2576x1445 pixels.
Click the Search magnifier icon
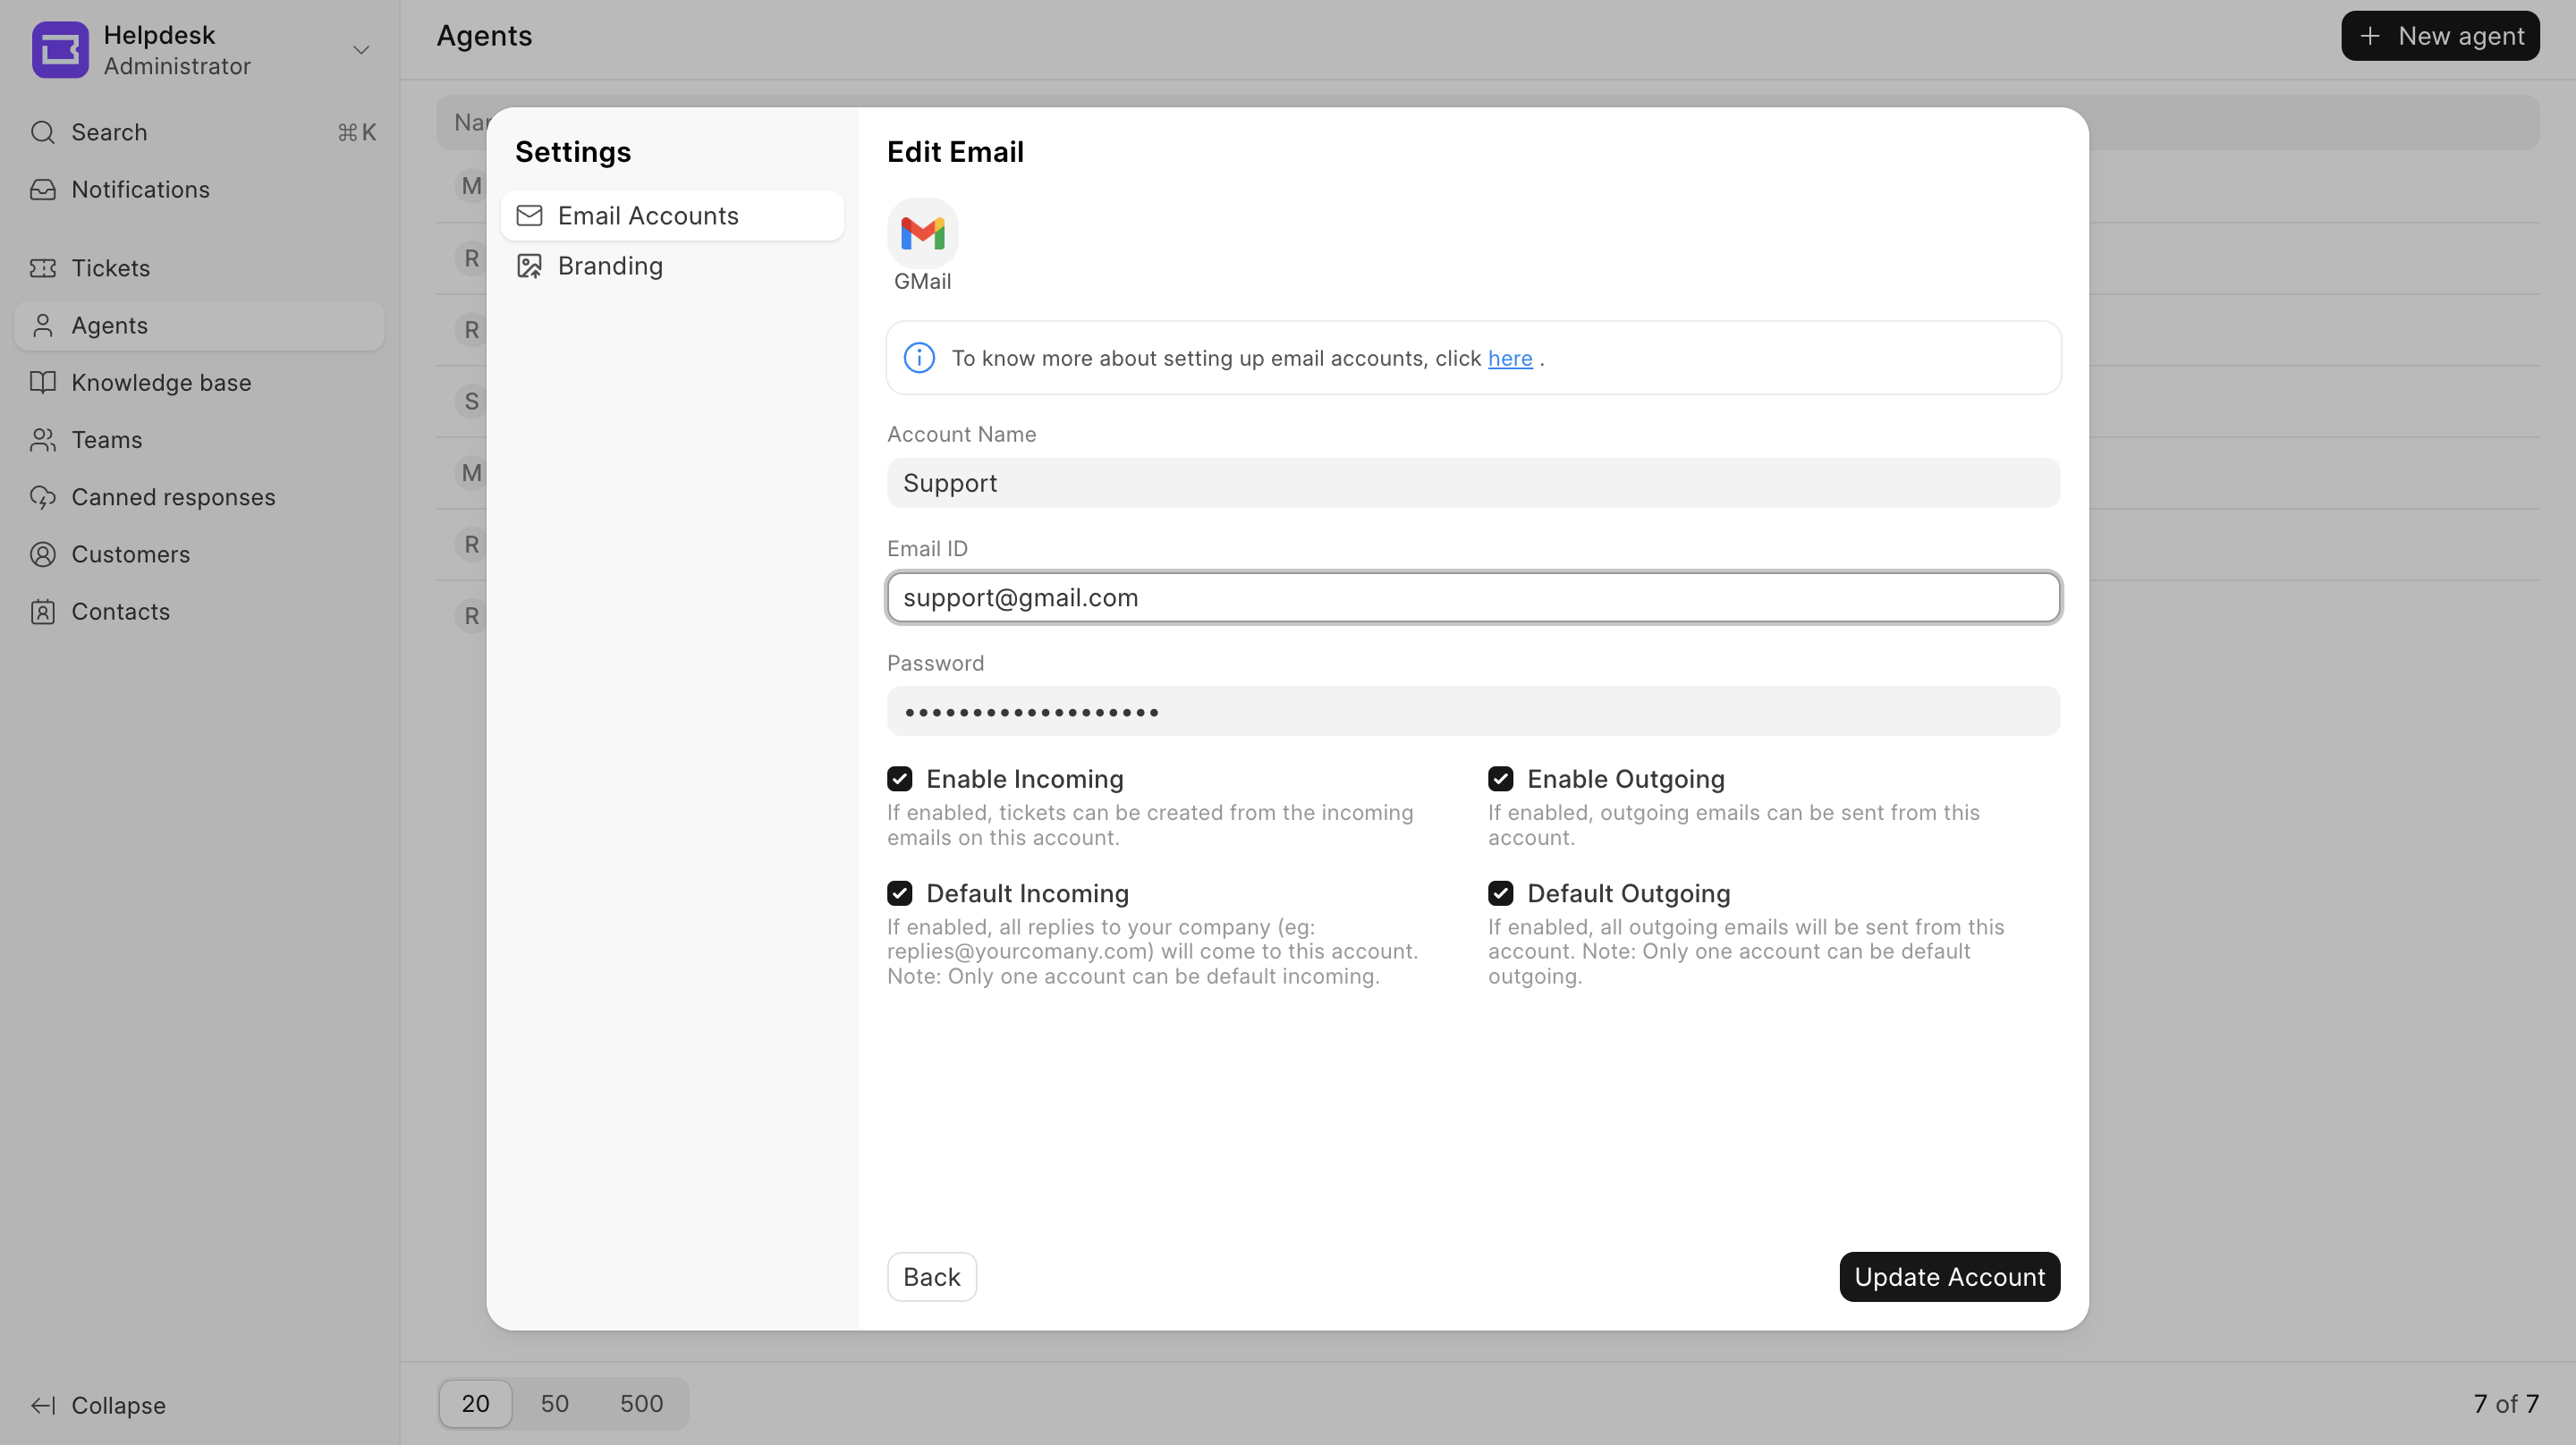click(x=42, y=132)
